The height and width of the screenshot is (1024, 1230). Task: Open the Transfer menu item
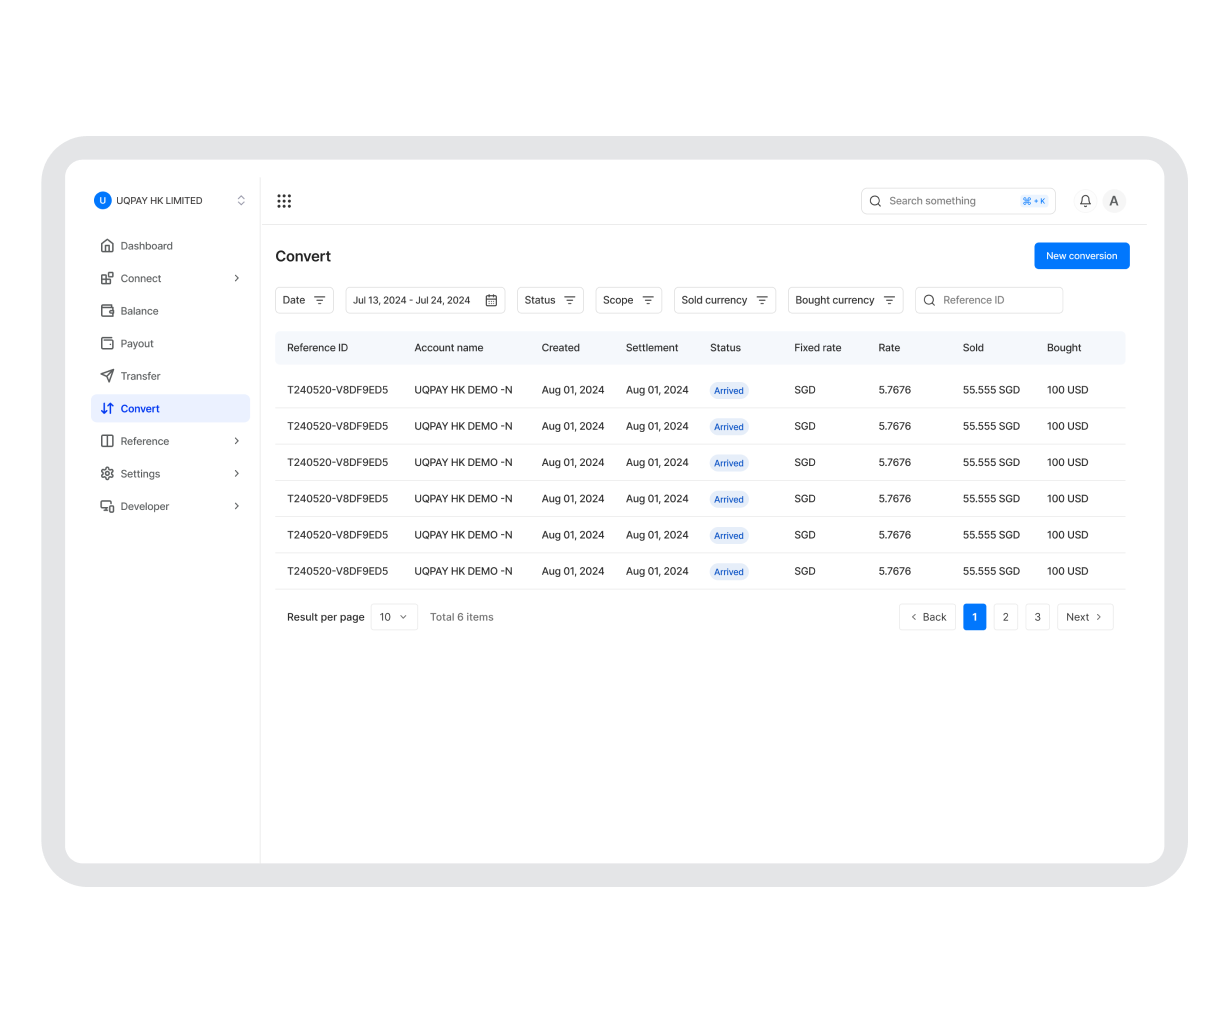(170, 376)
